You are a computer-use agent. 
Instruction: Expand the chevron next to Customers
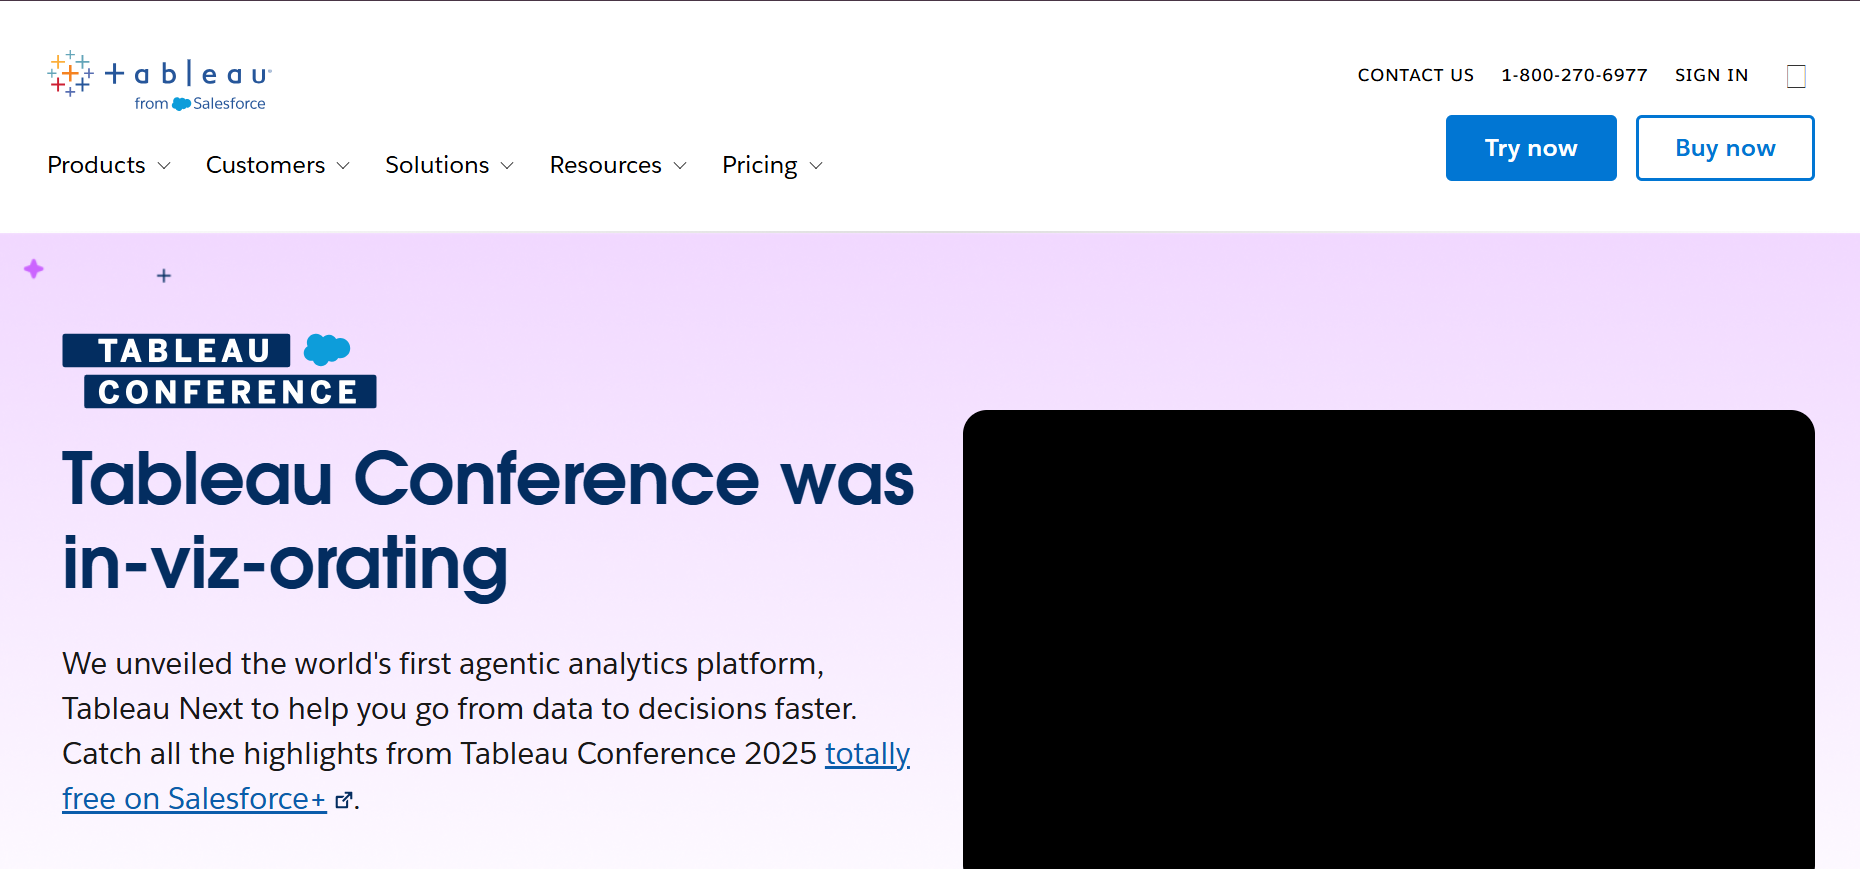(x=343, y=166)
